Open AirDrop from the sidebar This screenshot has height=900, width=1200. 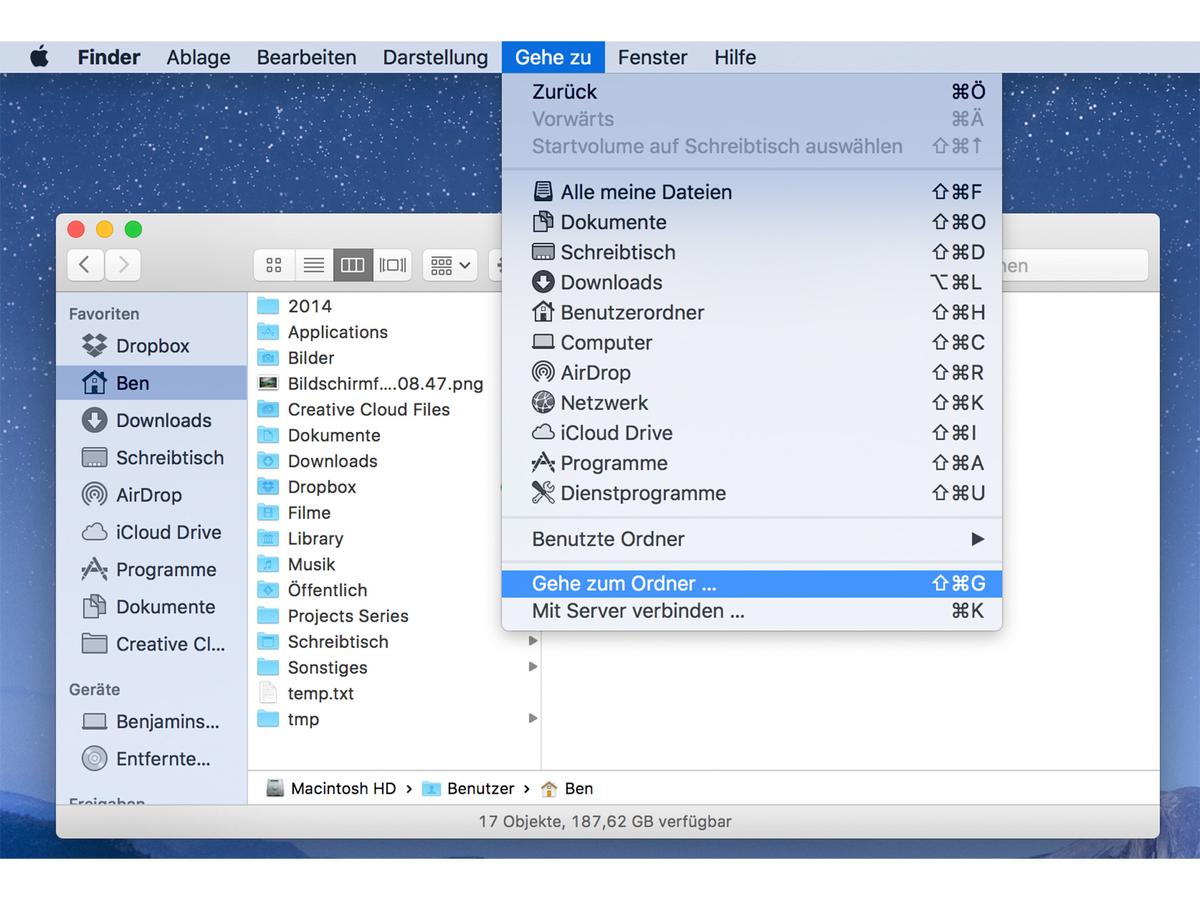(x=147, y=495)
